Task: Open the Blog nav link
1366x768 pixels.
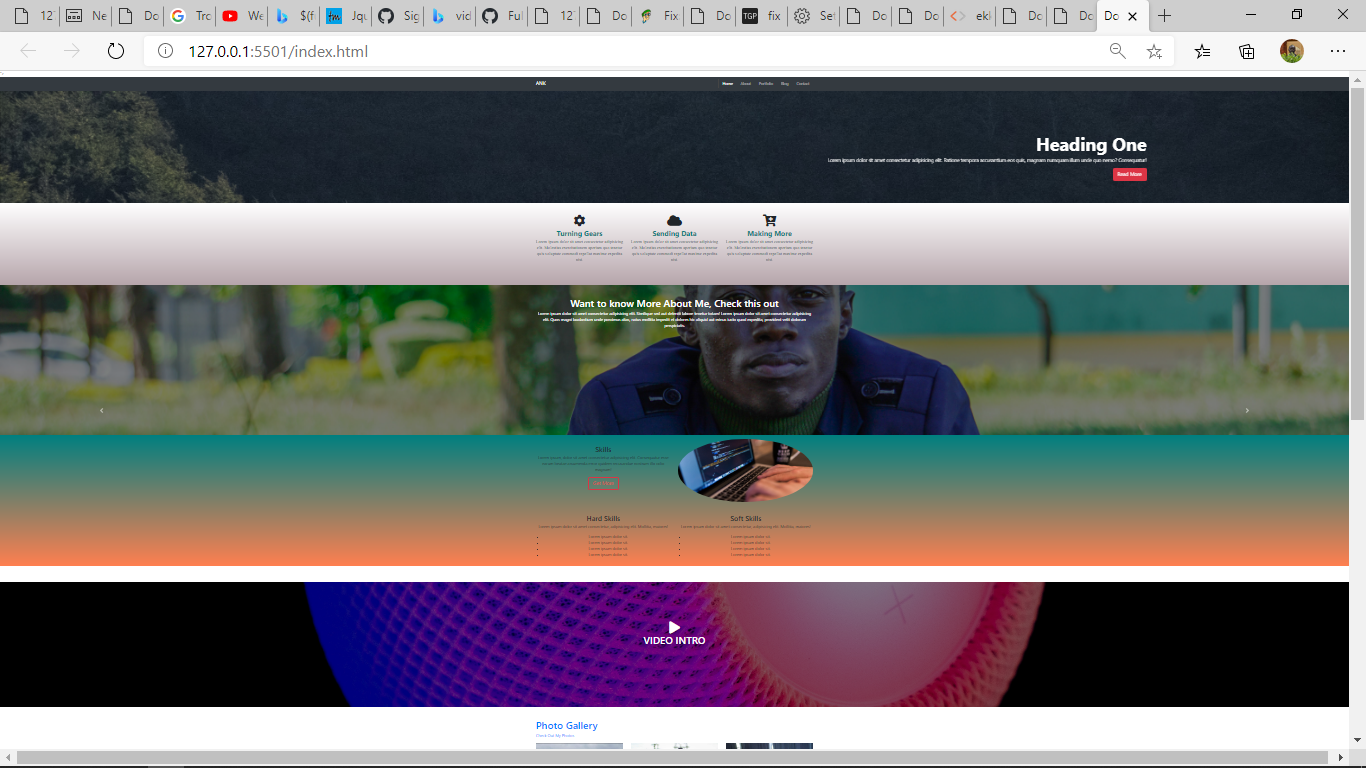Action: (785, 84)
